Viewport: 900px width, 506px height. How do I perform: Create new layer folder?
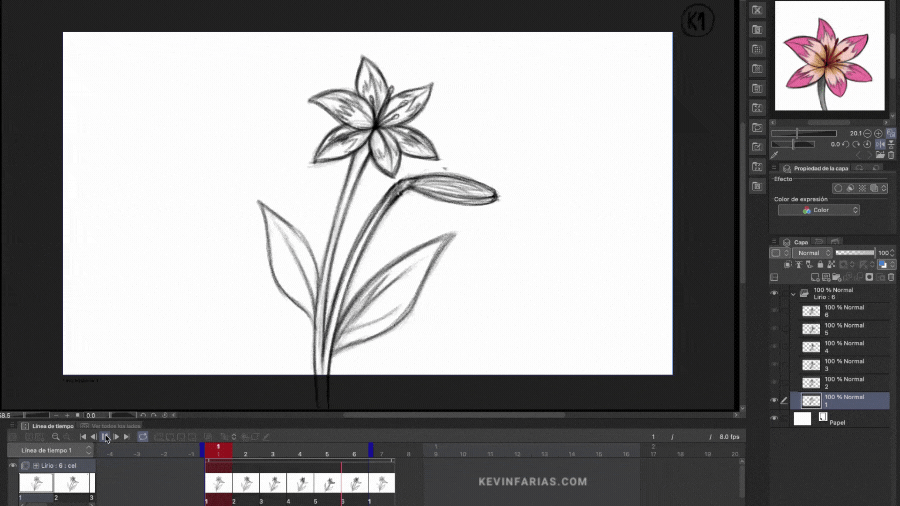(x=836, y=278)
